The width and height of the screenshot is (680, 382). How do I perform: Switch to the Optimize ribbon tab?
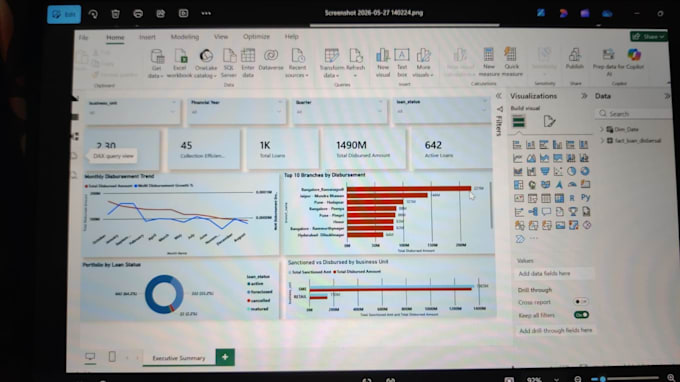click(256, 37)
